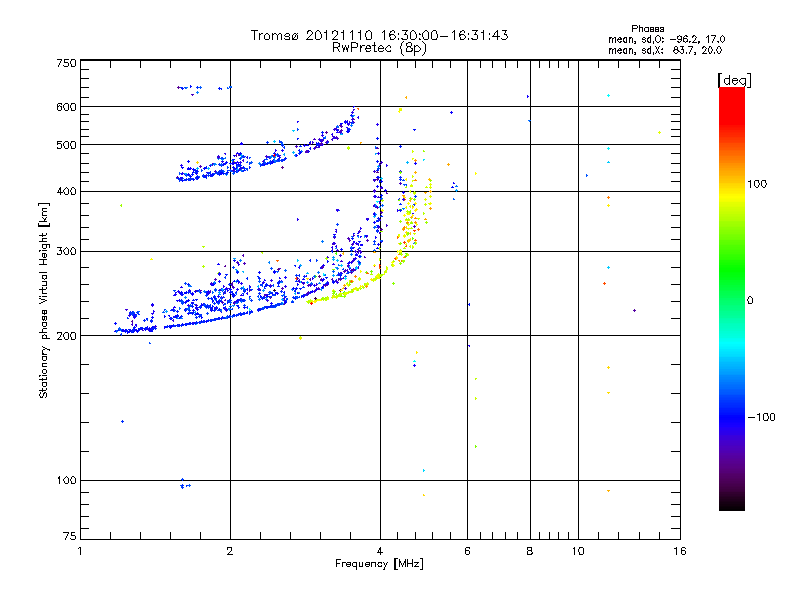
Task: Click the mean, sd,O statistics line
Action: tap(666, 39)
